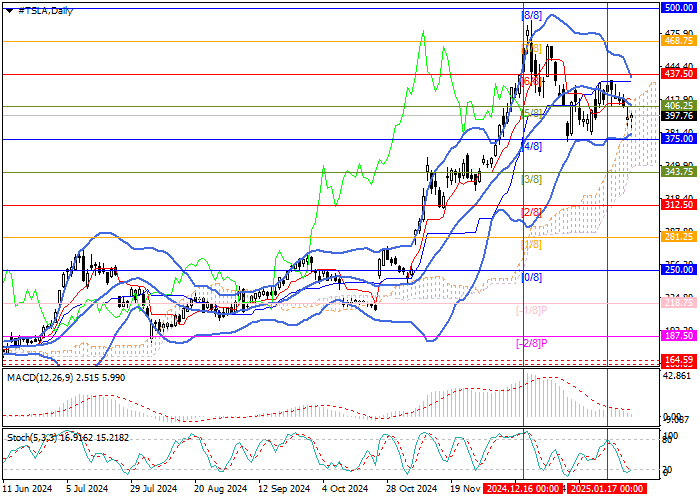Screen dimensions: 700x500
Task: Click the blue 500.00 price tag
Action: click(x=679, y=7)
